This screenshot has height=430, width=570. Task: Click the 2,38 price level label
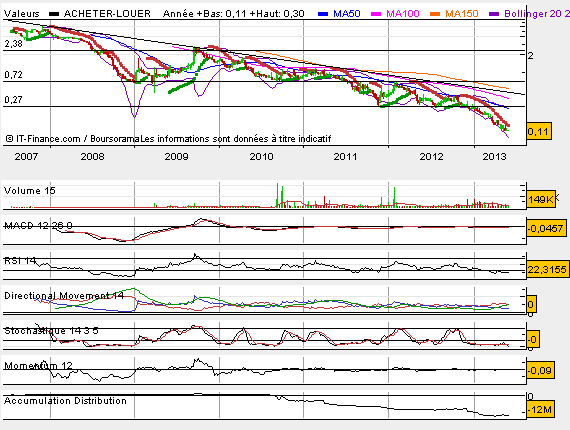[13, 44]
